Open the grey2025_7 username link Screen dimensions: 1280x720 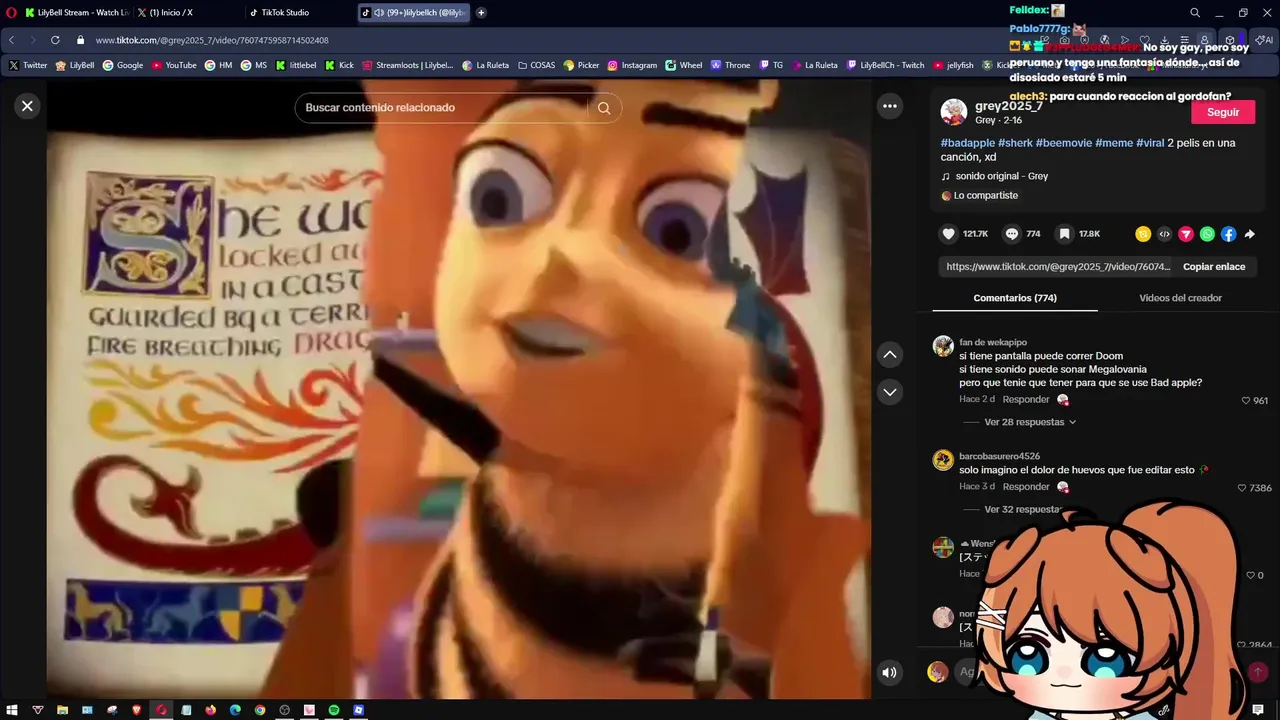(x=1009, y=106)
